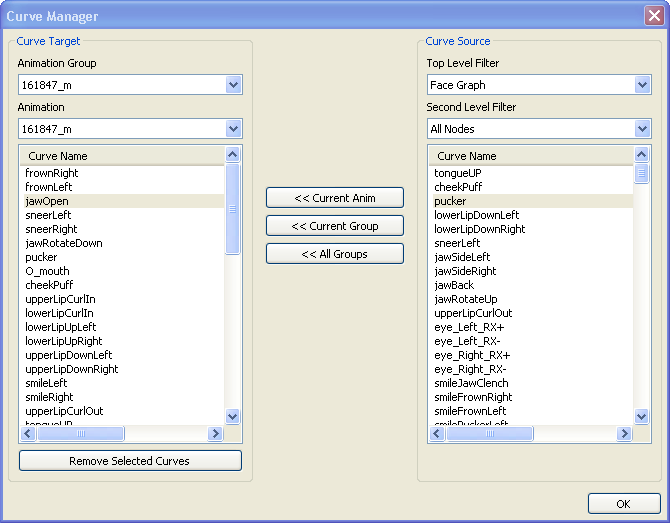Image resolution: width=670 pixels, height=523 pixels.
Task: Select eye_Left_RX+ in the source list
Action: tap(469, 327)
